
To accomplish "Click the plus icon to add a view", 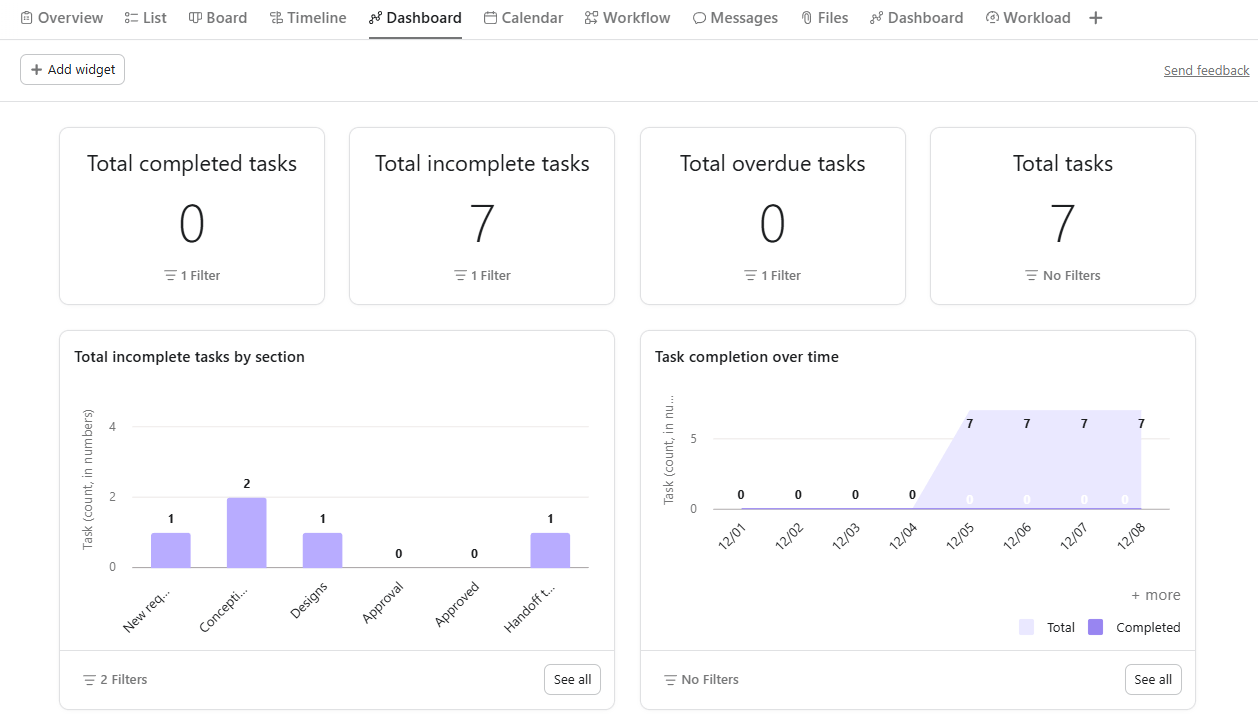I will [1095, 17].
